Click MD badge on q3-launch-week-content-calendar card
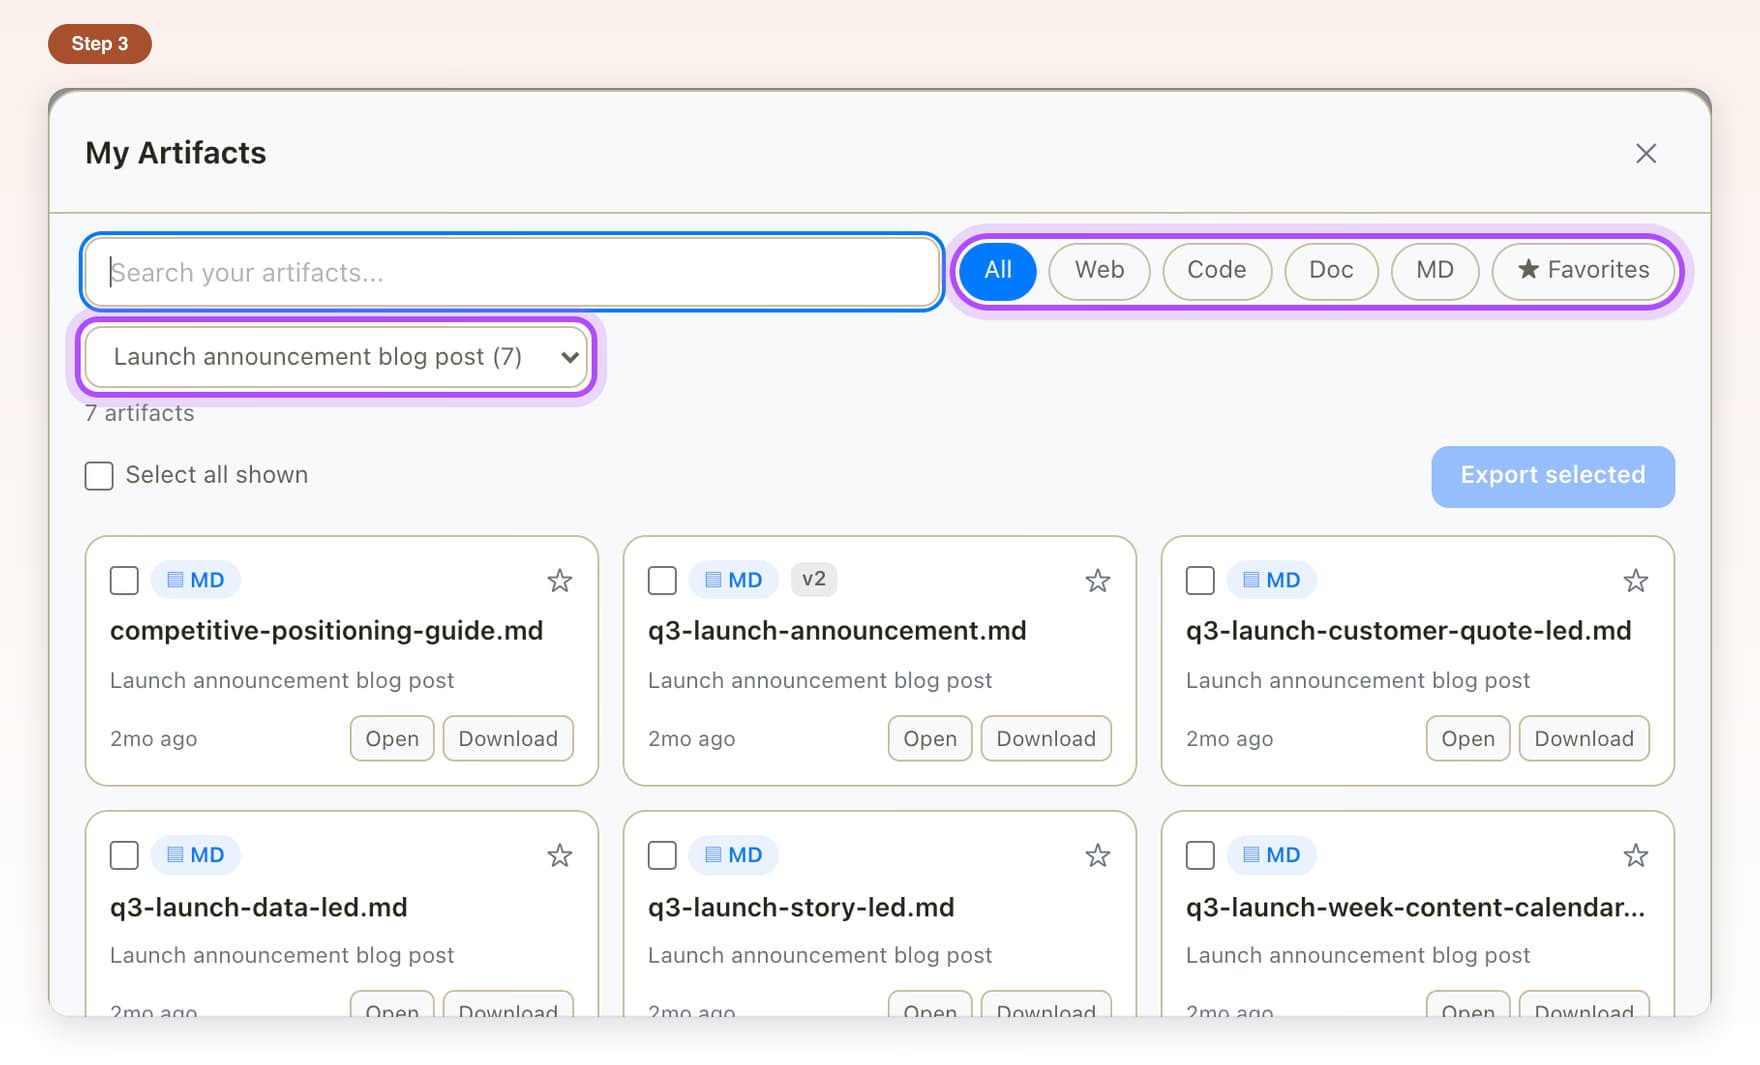Screen dimensions: 1760x1065 (x=1272, y=855)
